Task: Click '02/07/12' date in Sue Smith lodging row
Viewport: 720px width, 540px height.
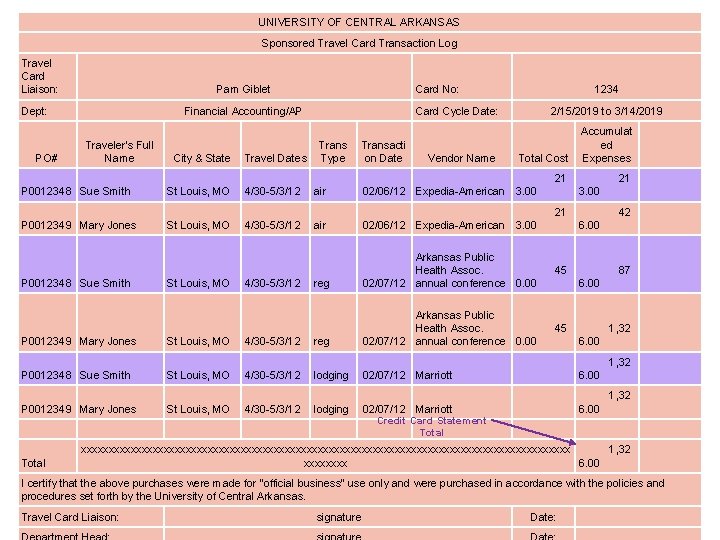Action: coord(384,369)
